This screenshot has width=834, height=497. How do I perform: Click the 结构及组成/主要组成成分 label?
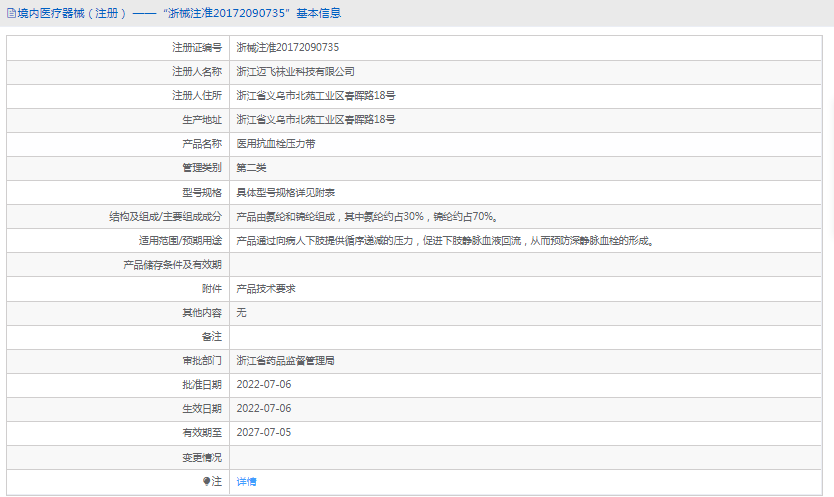click(165, 217)
